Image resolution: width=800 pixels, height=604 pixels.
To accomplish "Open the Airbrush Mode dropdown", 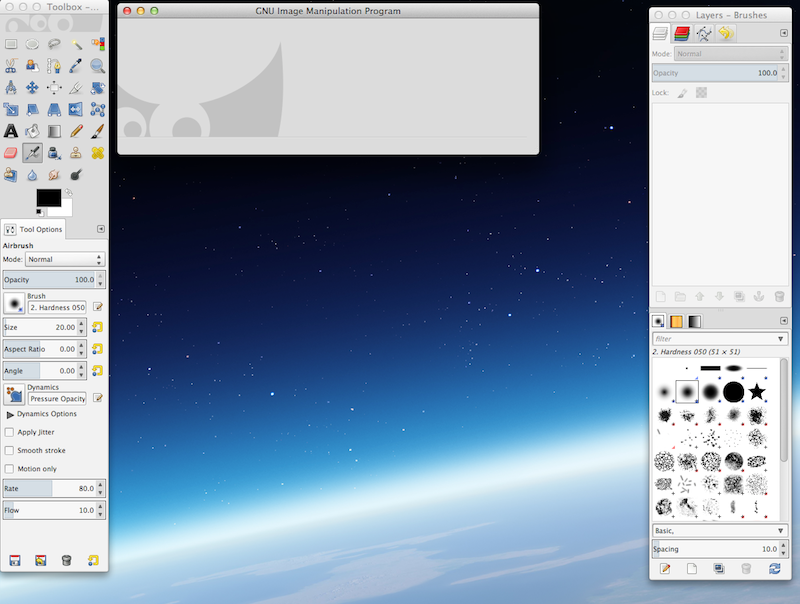I will click(x=65, y=259).
